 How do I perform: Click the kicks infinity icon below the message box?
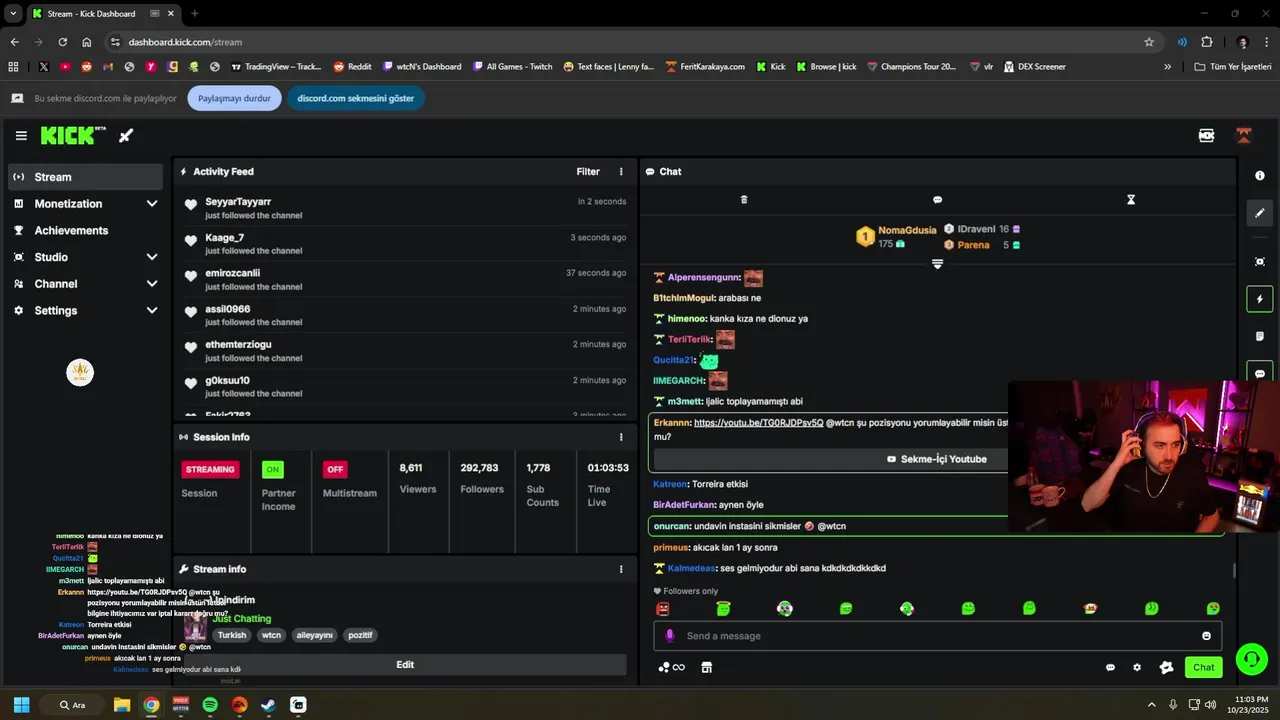point(672,668)
